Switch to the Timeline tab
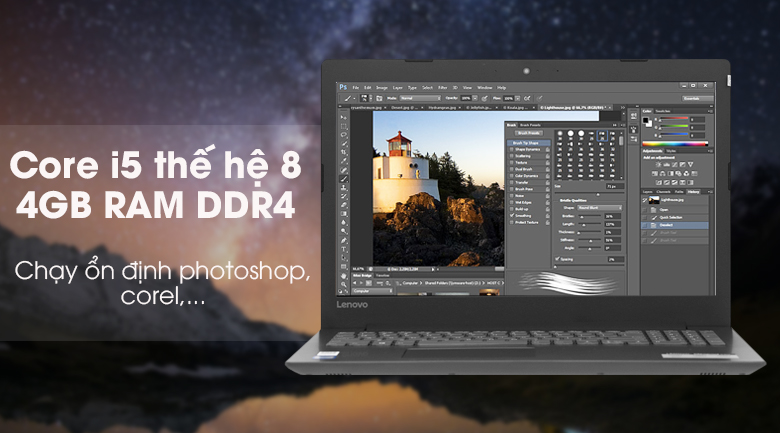Viewport: 780px width, 433px height. pyautogui.click(x=383, y=275)
